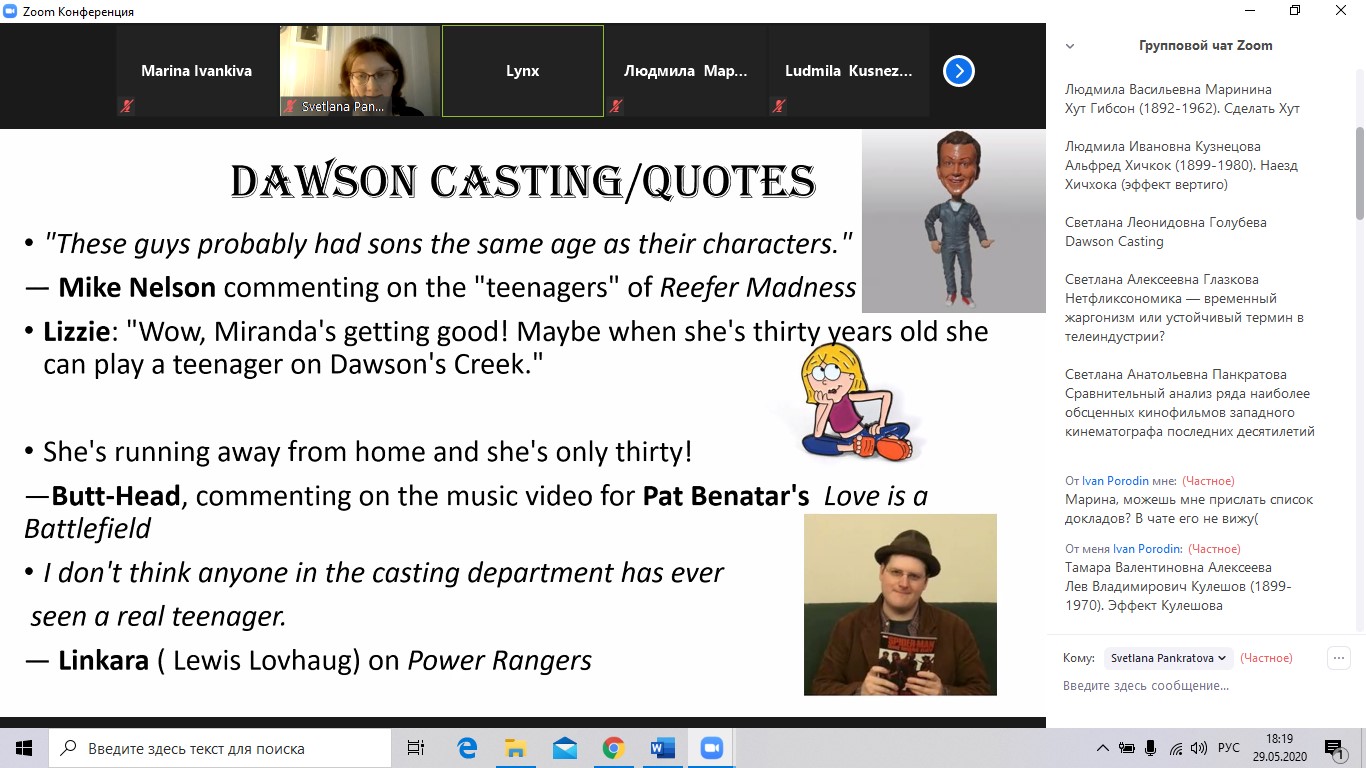Viewport: 1366px width, 768px height.
Task: Switch the РУС input language indicator
Action: (x=1229, y=748)
